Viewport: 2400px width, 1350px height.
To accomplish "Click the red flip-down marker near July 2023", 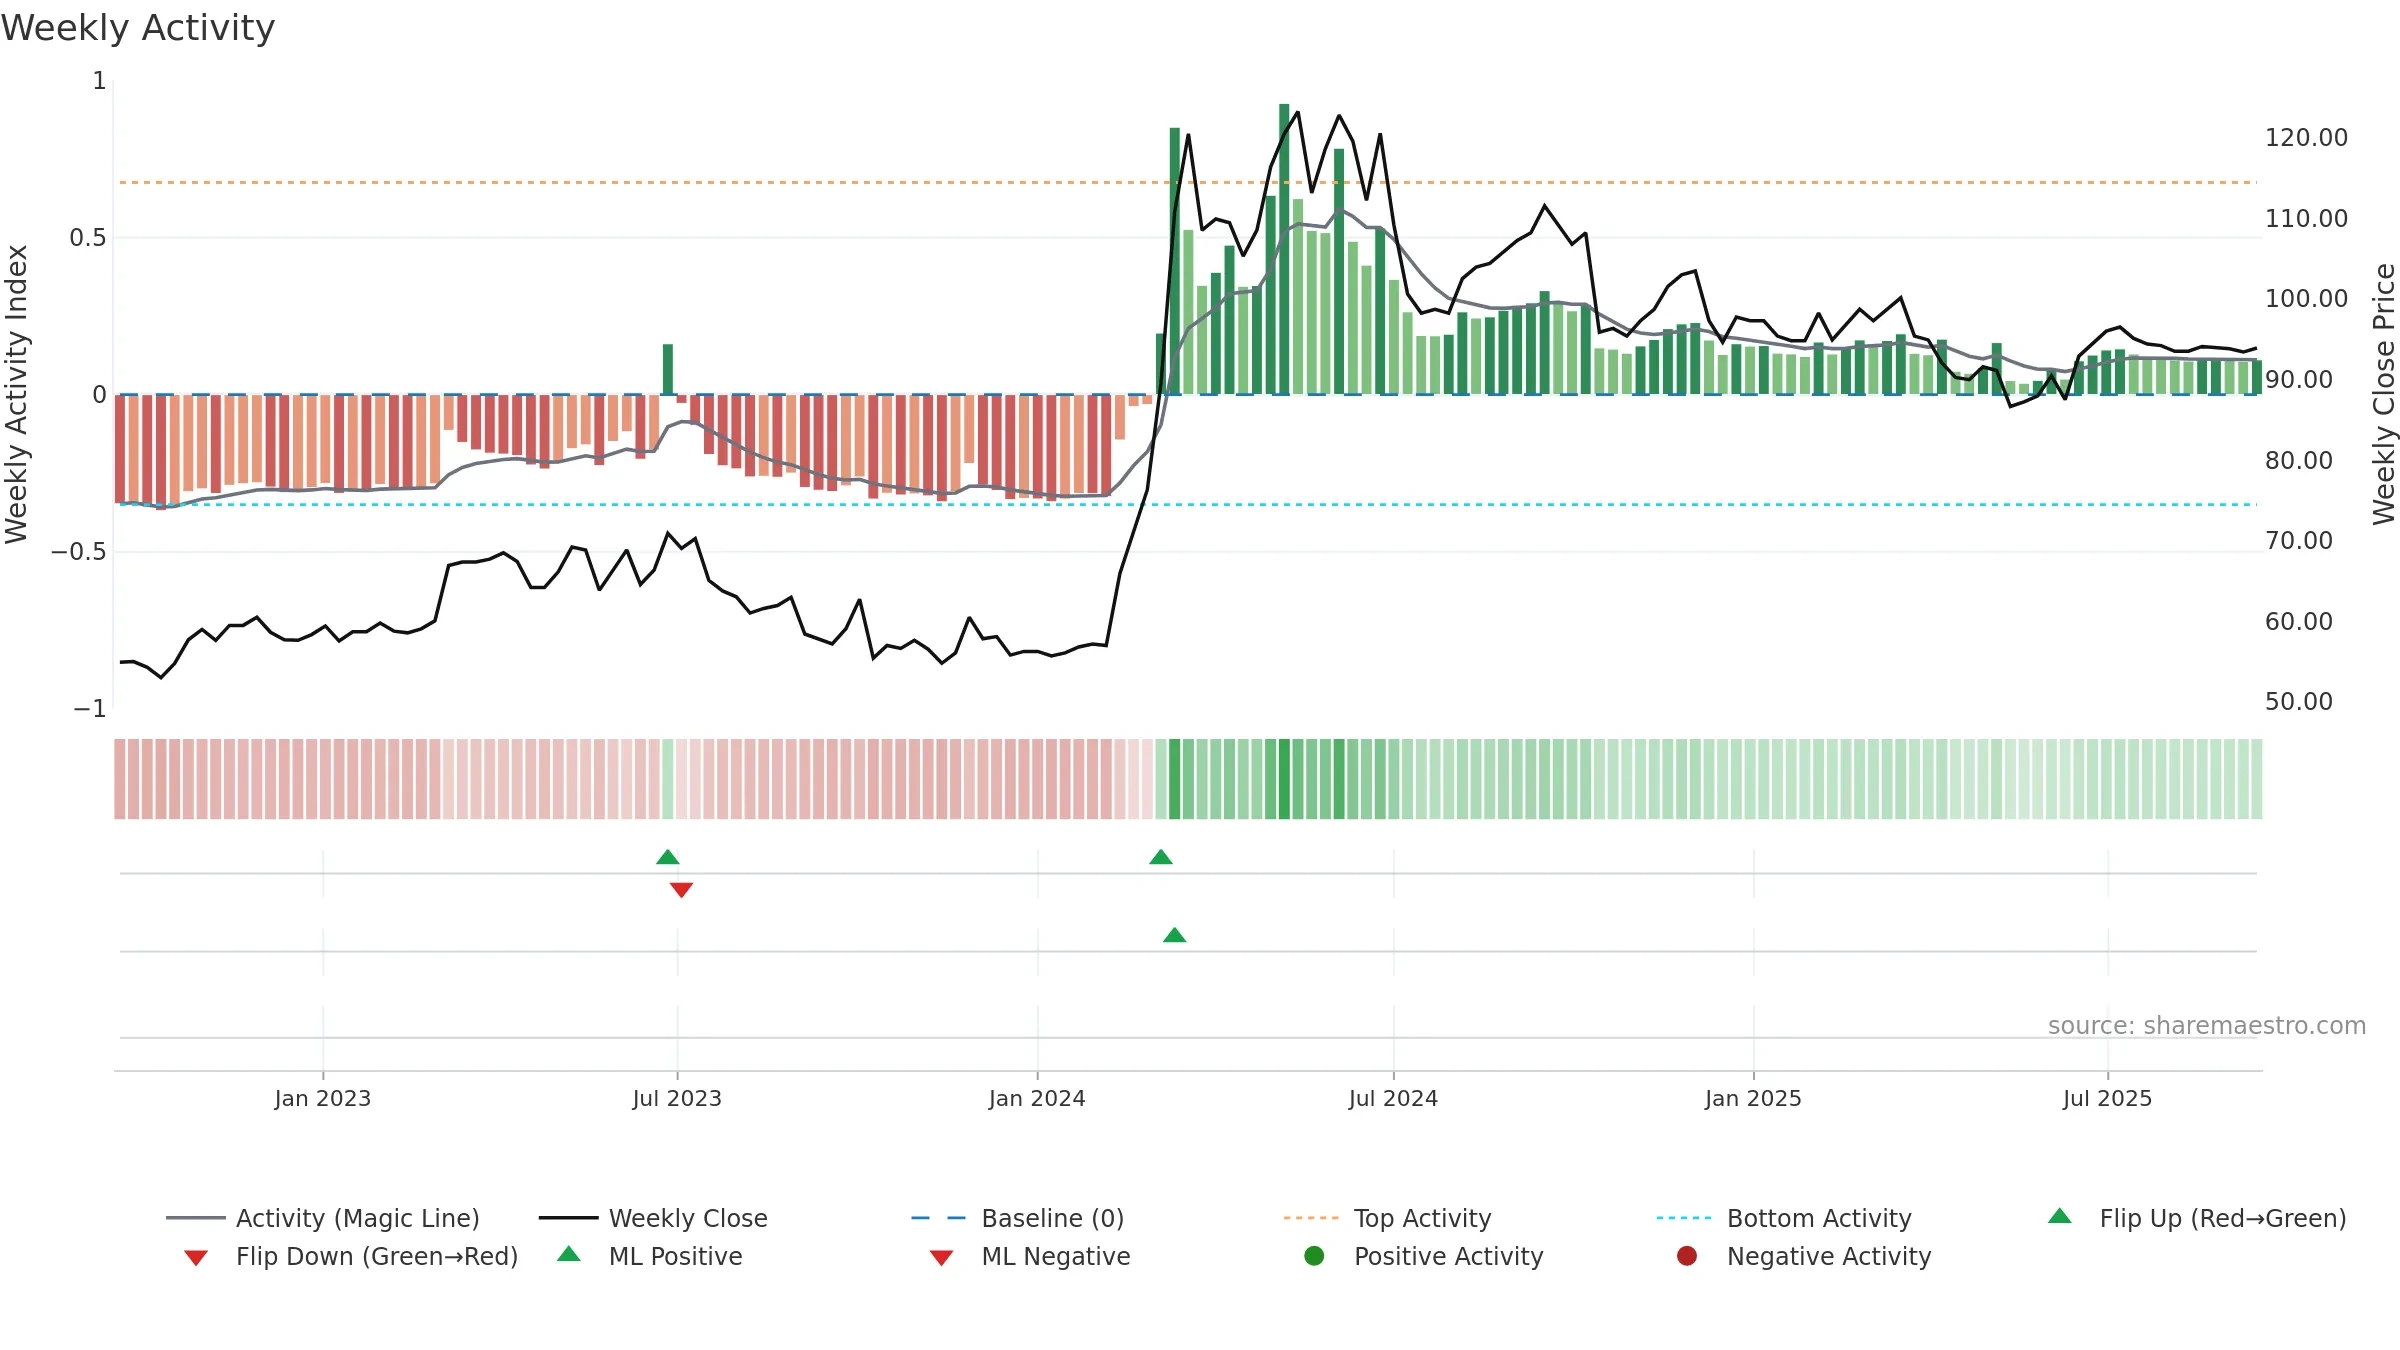I will point(681,890).
